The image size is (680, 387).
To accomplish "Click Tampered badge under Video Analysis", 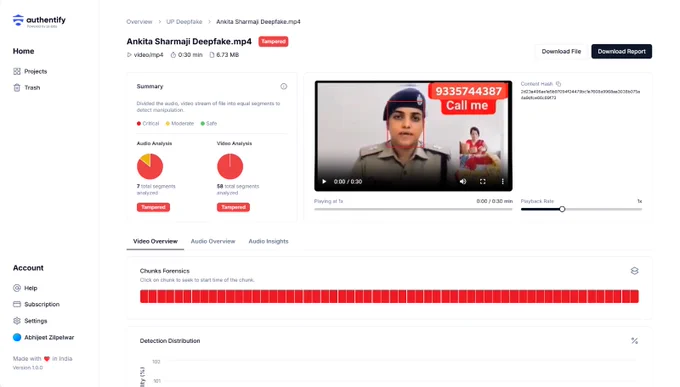I will click(x=233, y=207).
